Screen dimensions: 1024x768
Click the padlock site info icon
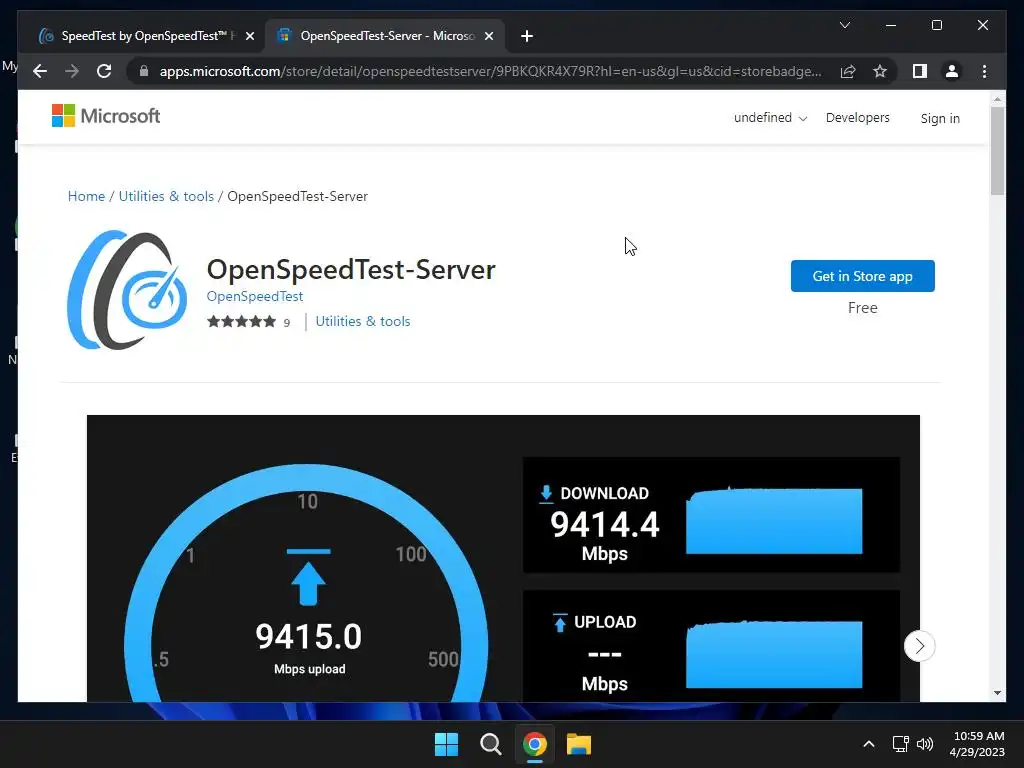pyautogui.click(x=144, y=71)
